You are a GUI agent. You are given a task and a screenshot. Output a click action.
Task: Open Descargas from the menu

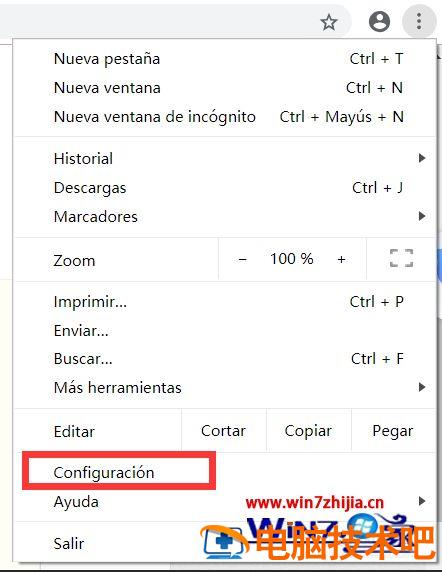click(225, 188)
